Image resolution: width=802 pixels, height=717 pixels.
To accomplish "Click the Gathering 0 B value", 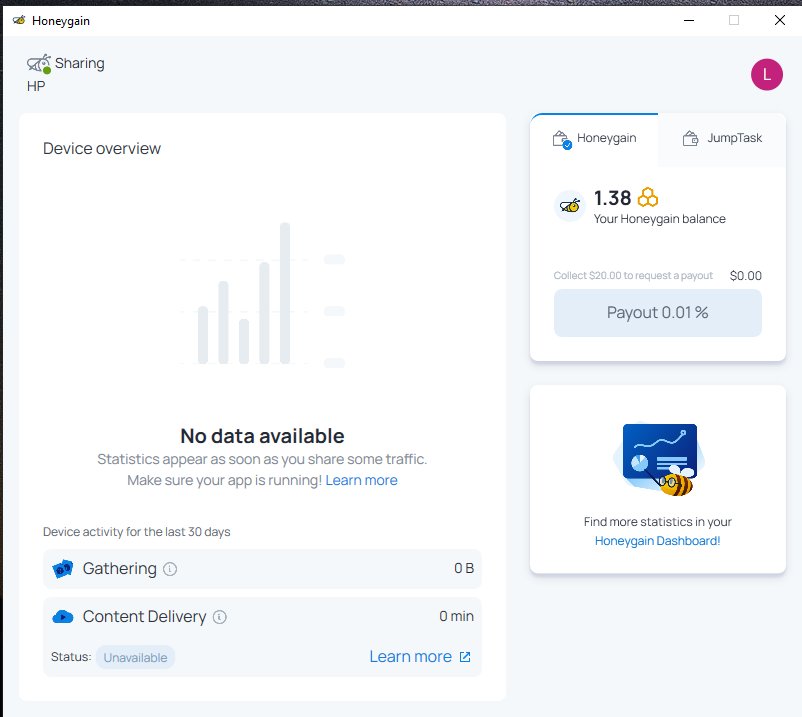I will 464,568.
